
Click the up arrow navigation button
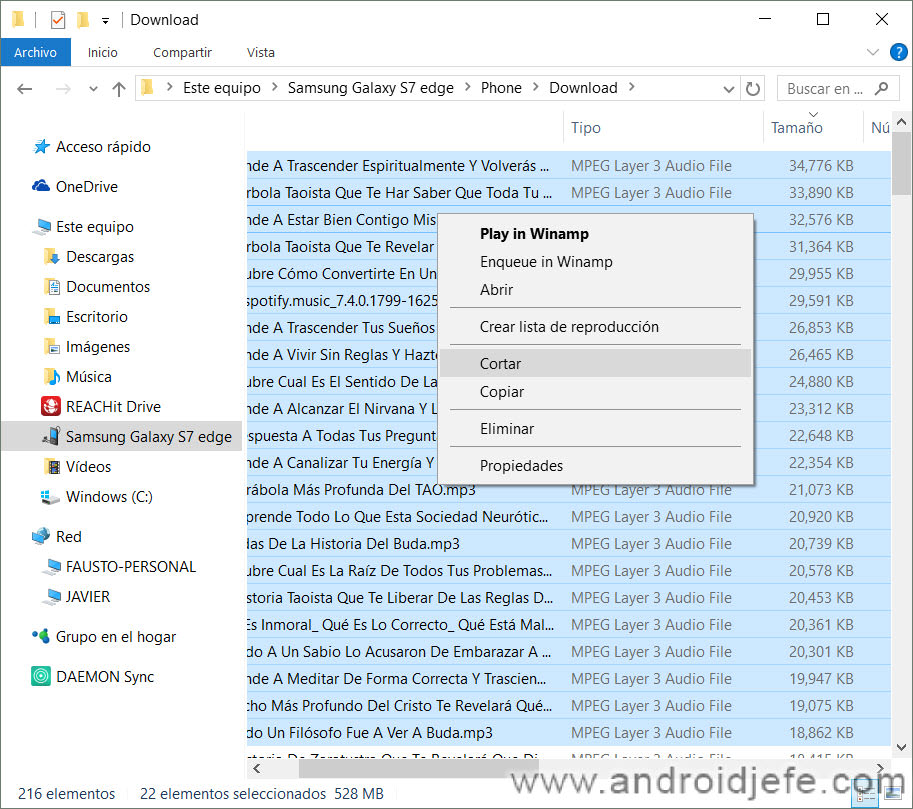pyautogui.click(x=118, y=88)
